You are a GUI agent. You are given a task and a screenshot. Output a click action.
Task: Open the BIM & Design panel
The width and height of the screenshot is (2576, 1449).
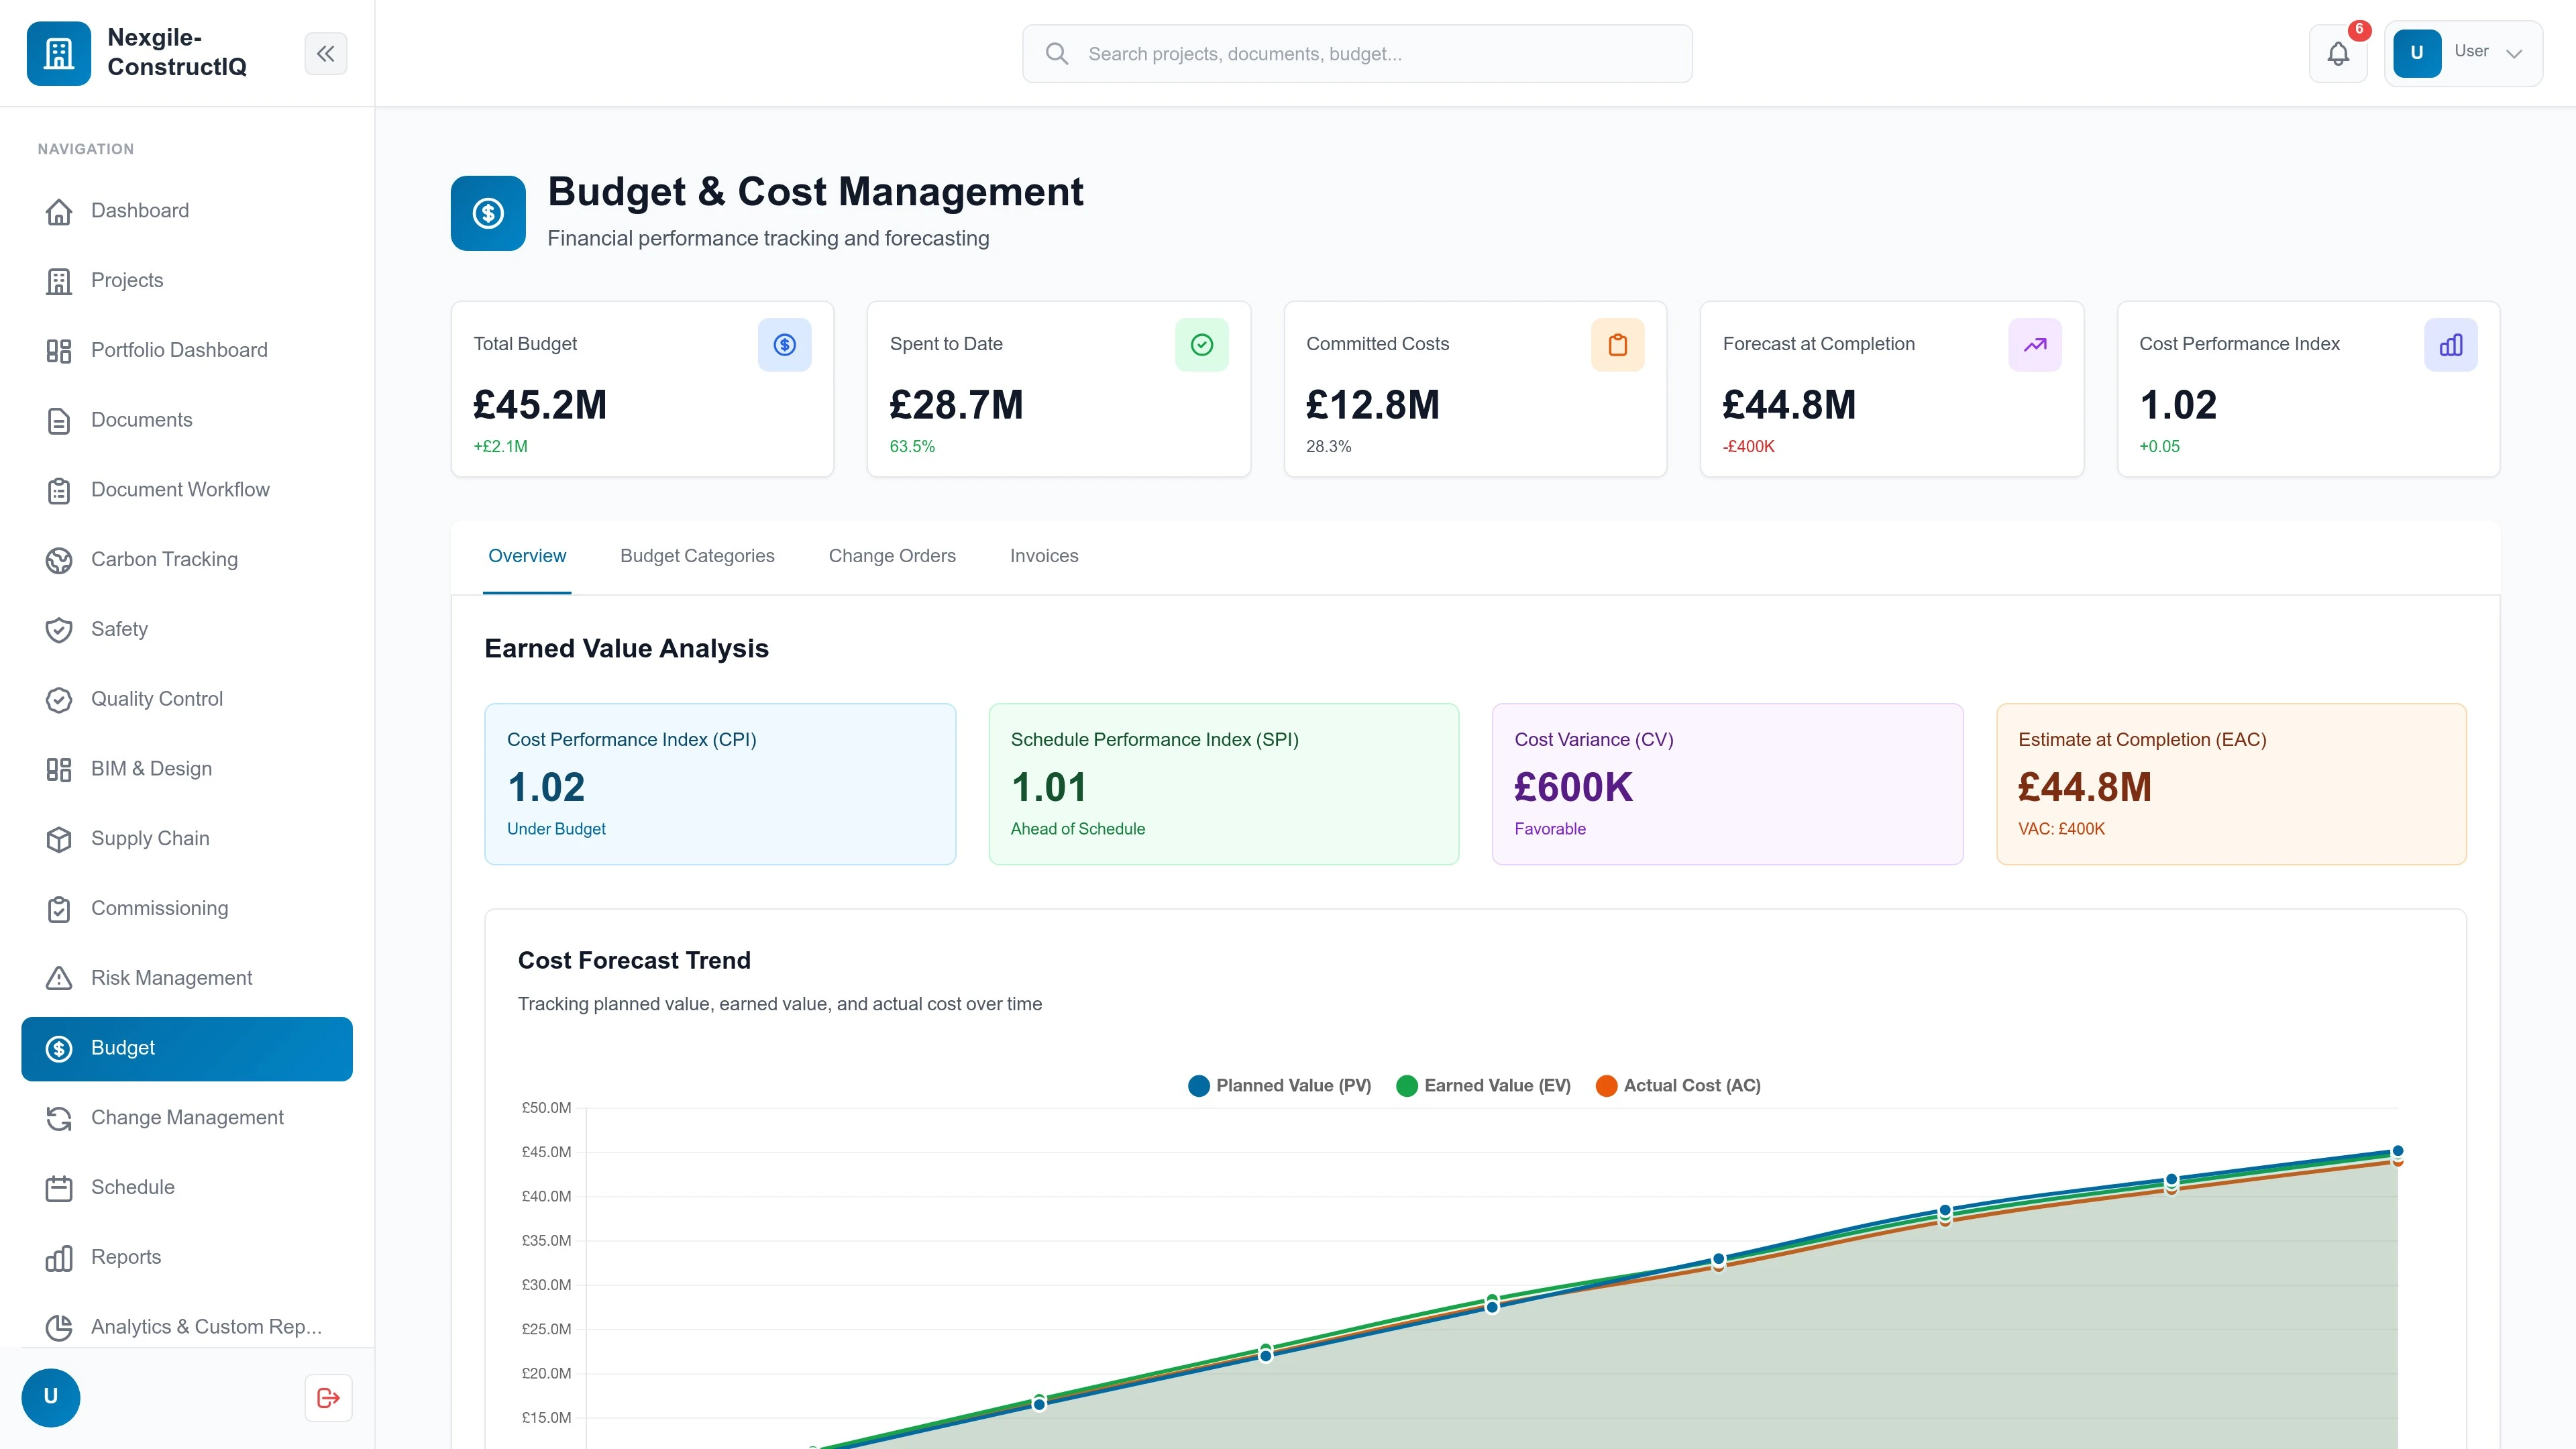click(x=151, y=768)
